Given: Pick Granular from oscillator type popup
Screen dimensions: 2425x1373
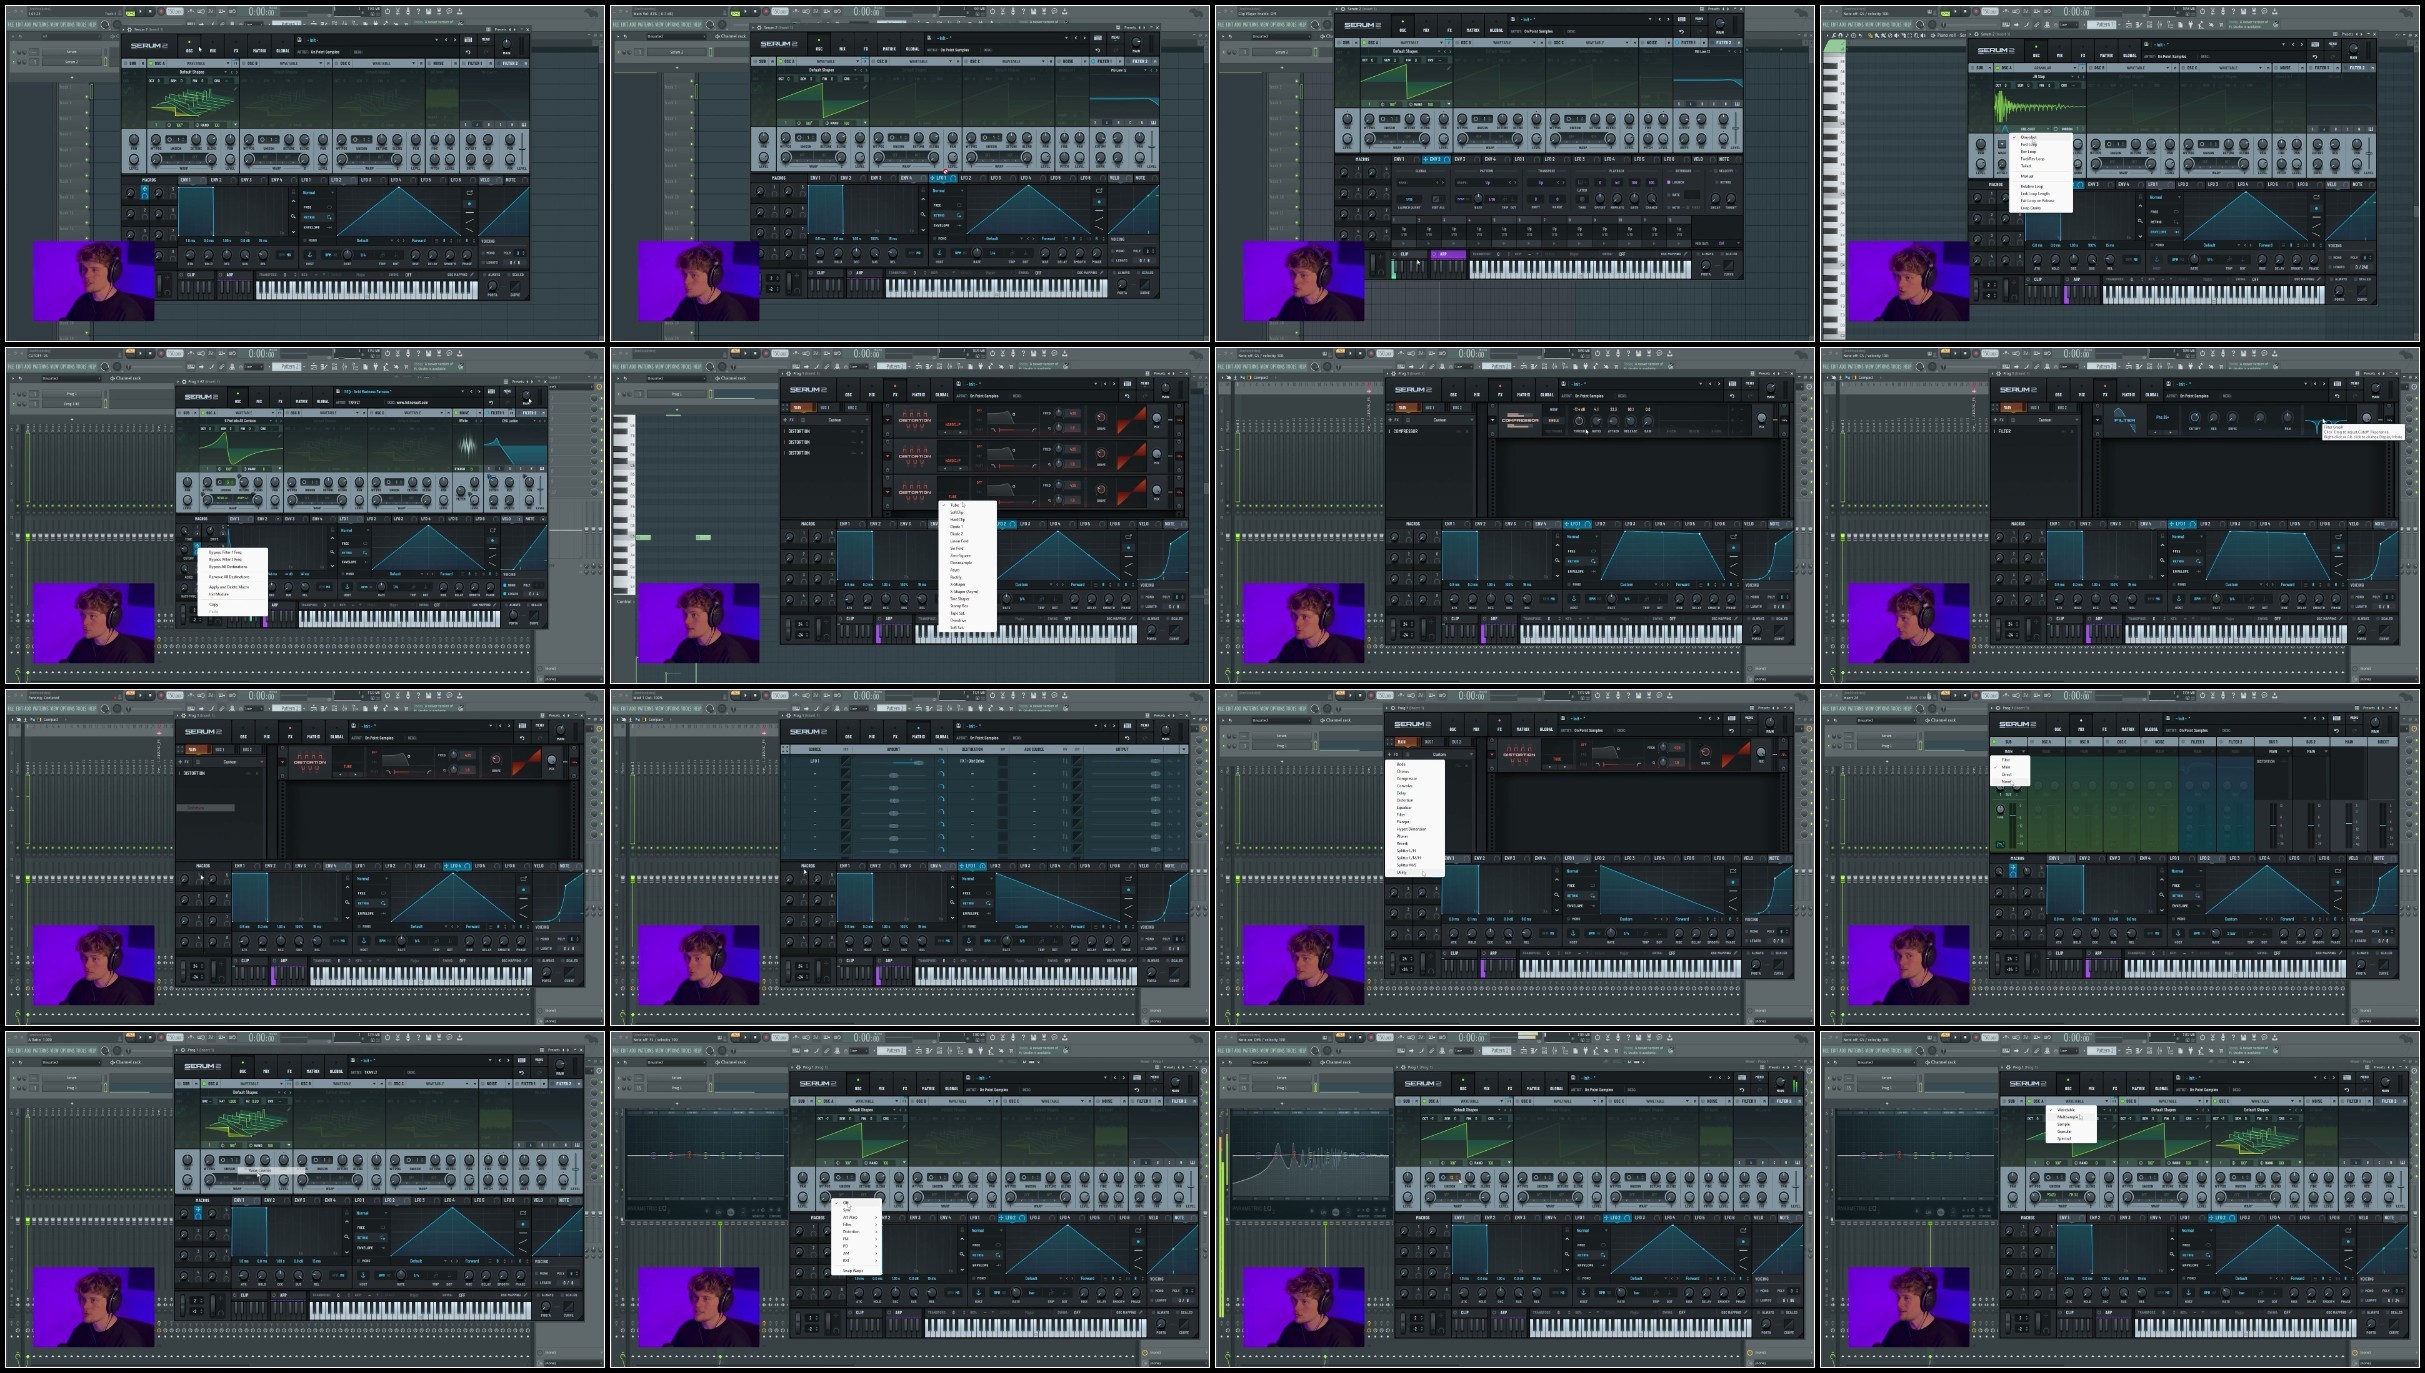Looking at the screenshot, I should (x=2064, y=1131).
